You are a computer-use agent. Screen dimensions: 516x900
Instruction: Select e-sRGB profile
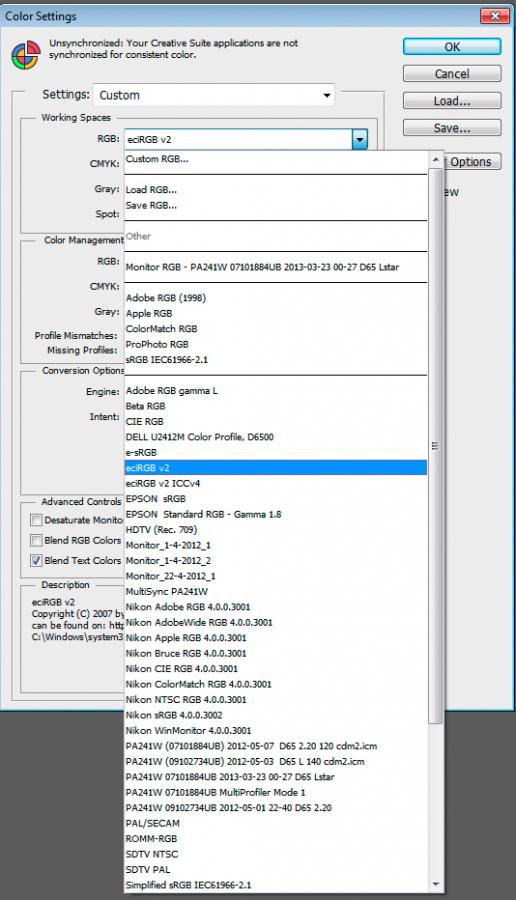[276, 452]
